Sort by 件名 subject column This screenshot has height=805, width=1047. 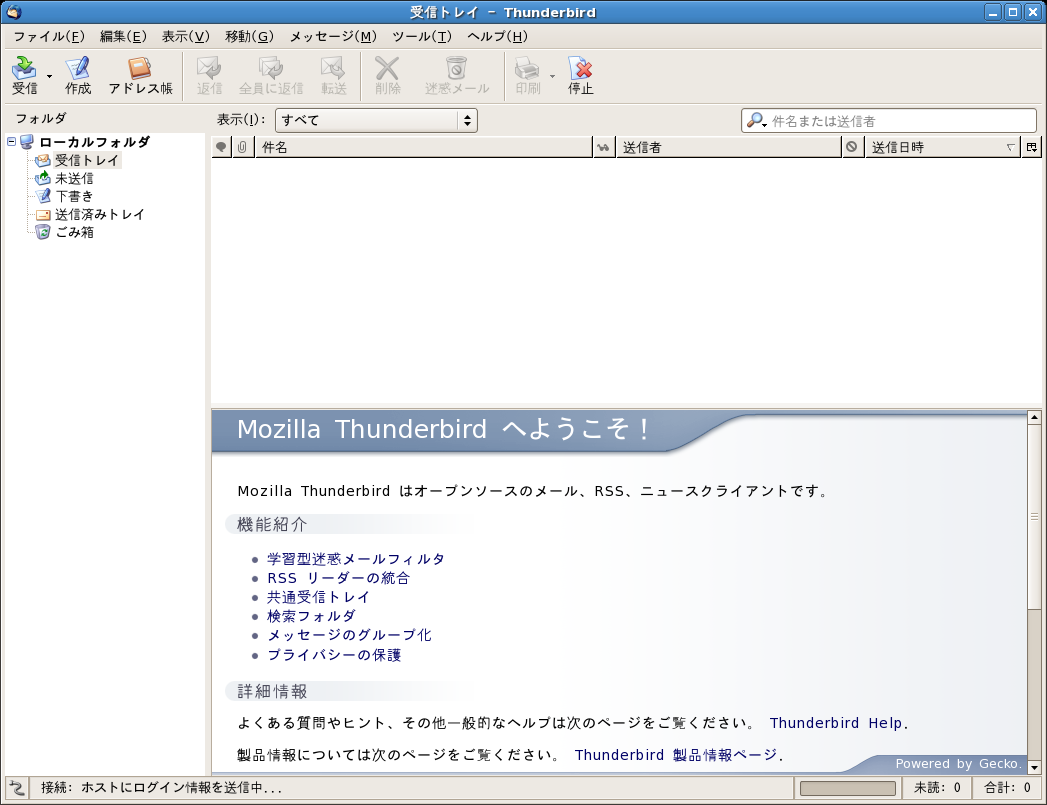[x=423, y=147]
